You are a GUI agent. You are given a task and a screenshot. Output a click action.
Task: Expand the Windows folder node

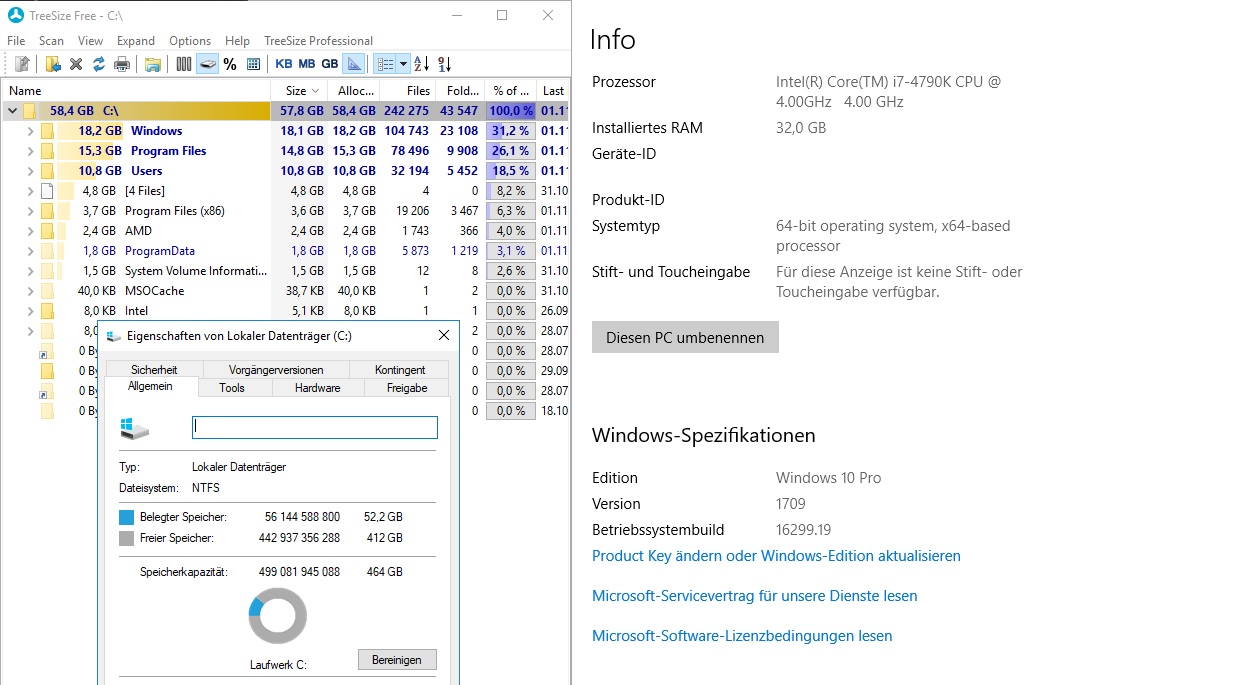pos(30,131)
